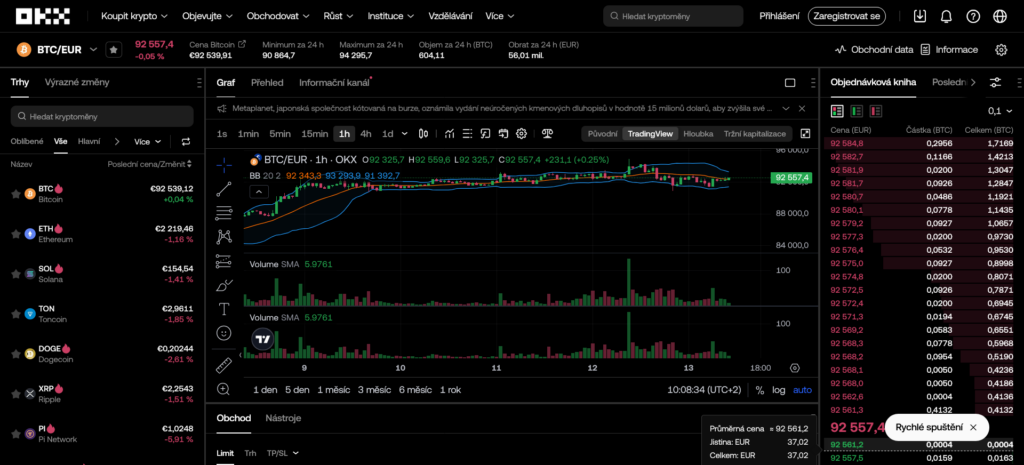Open the emoji sticker tool

click(x=224, y=333)
